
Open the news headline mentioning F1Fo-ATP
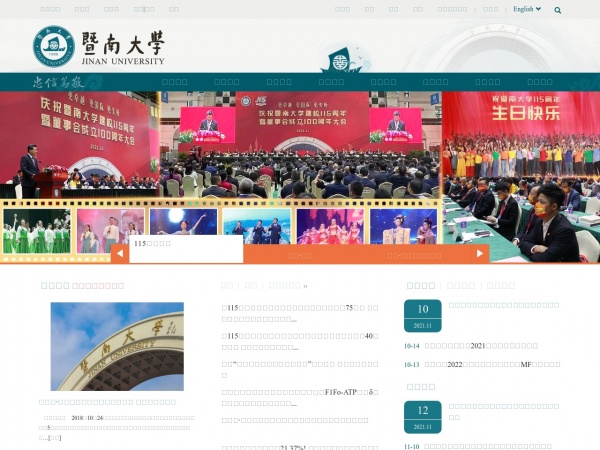coord(300,393)
